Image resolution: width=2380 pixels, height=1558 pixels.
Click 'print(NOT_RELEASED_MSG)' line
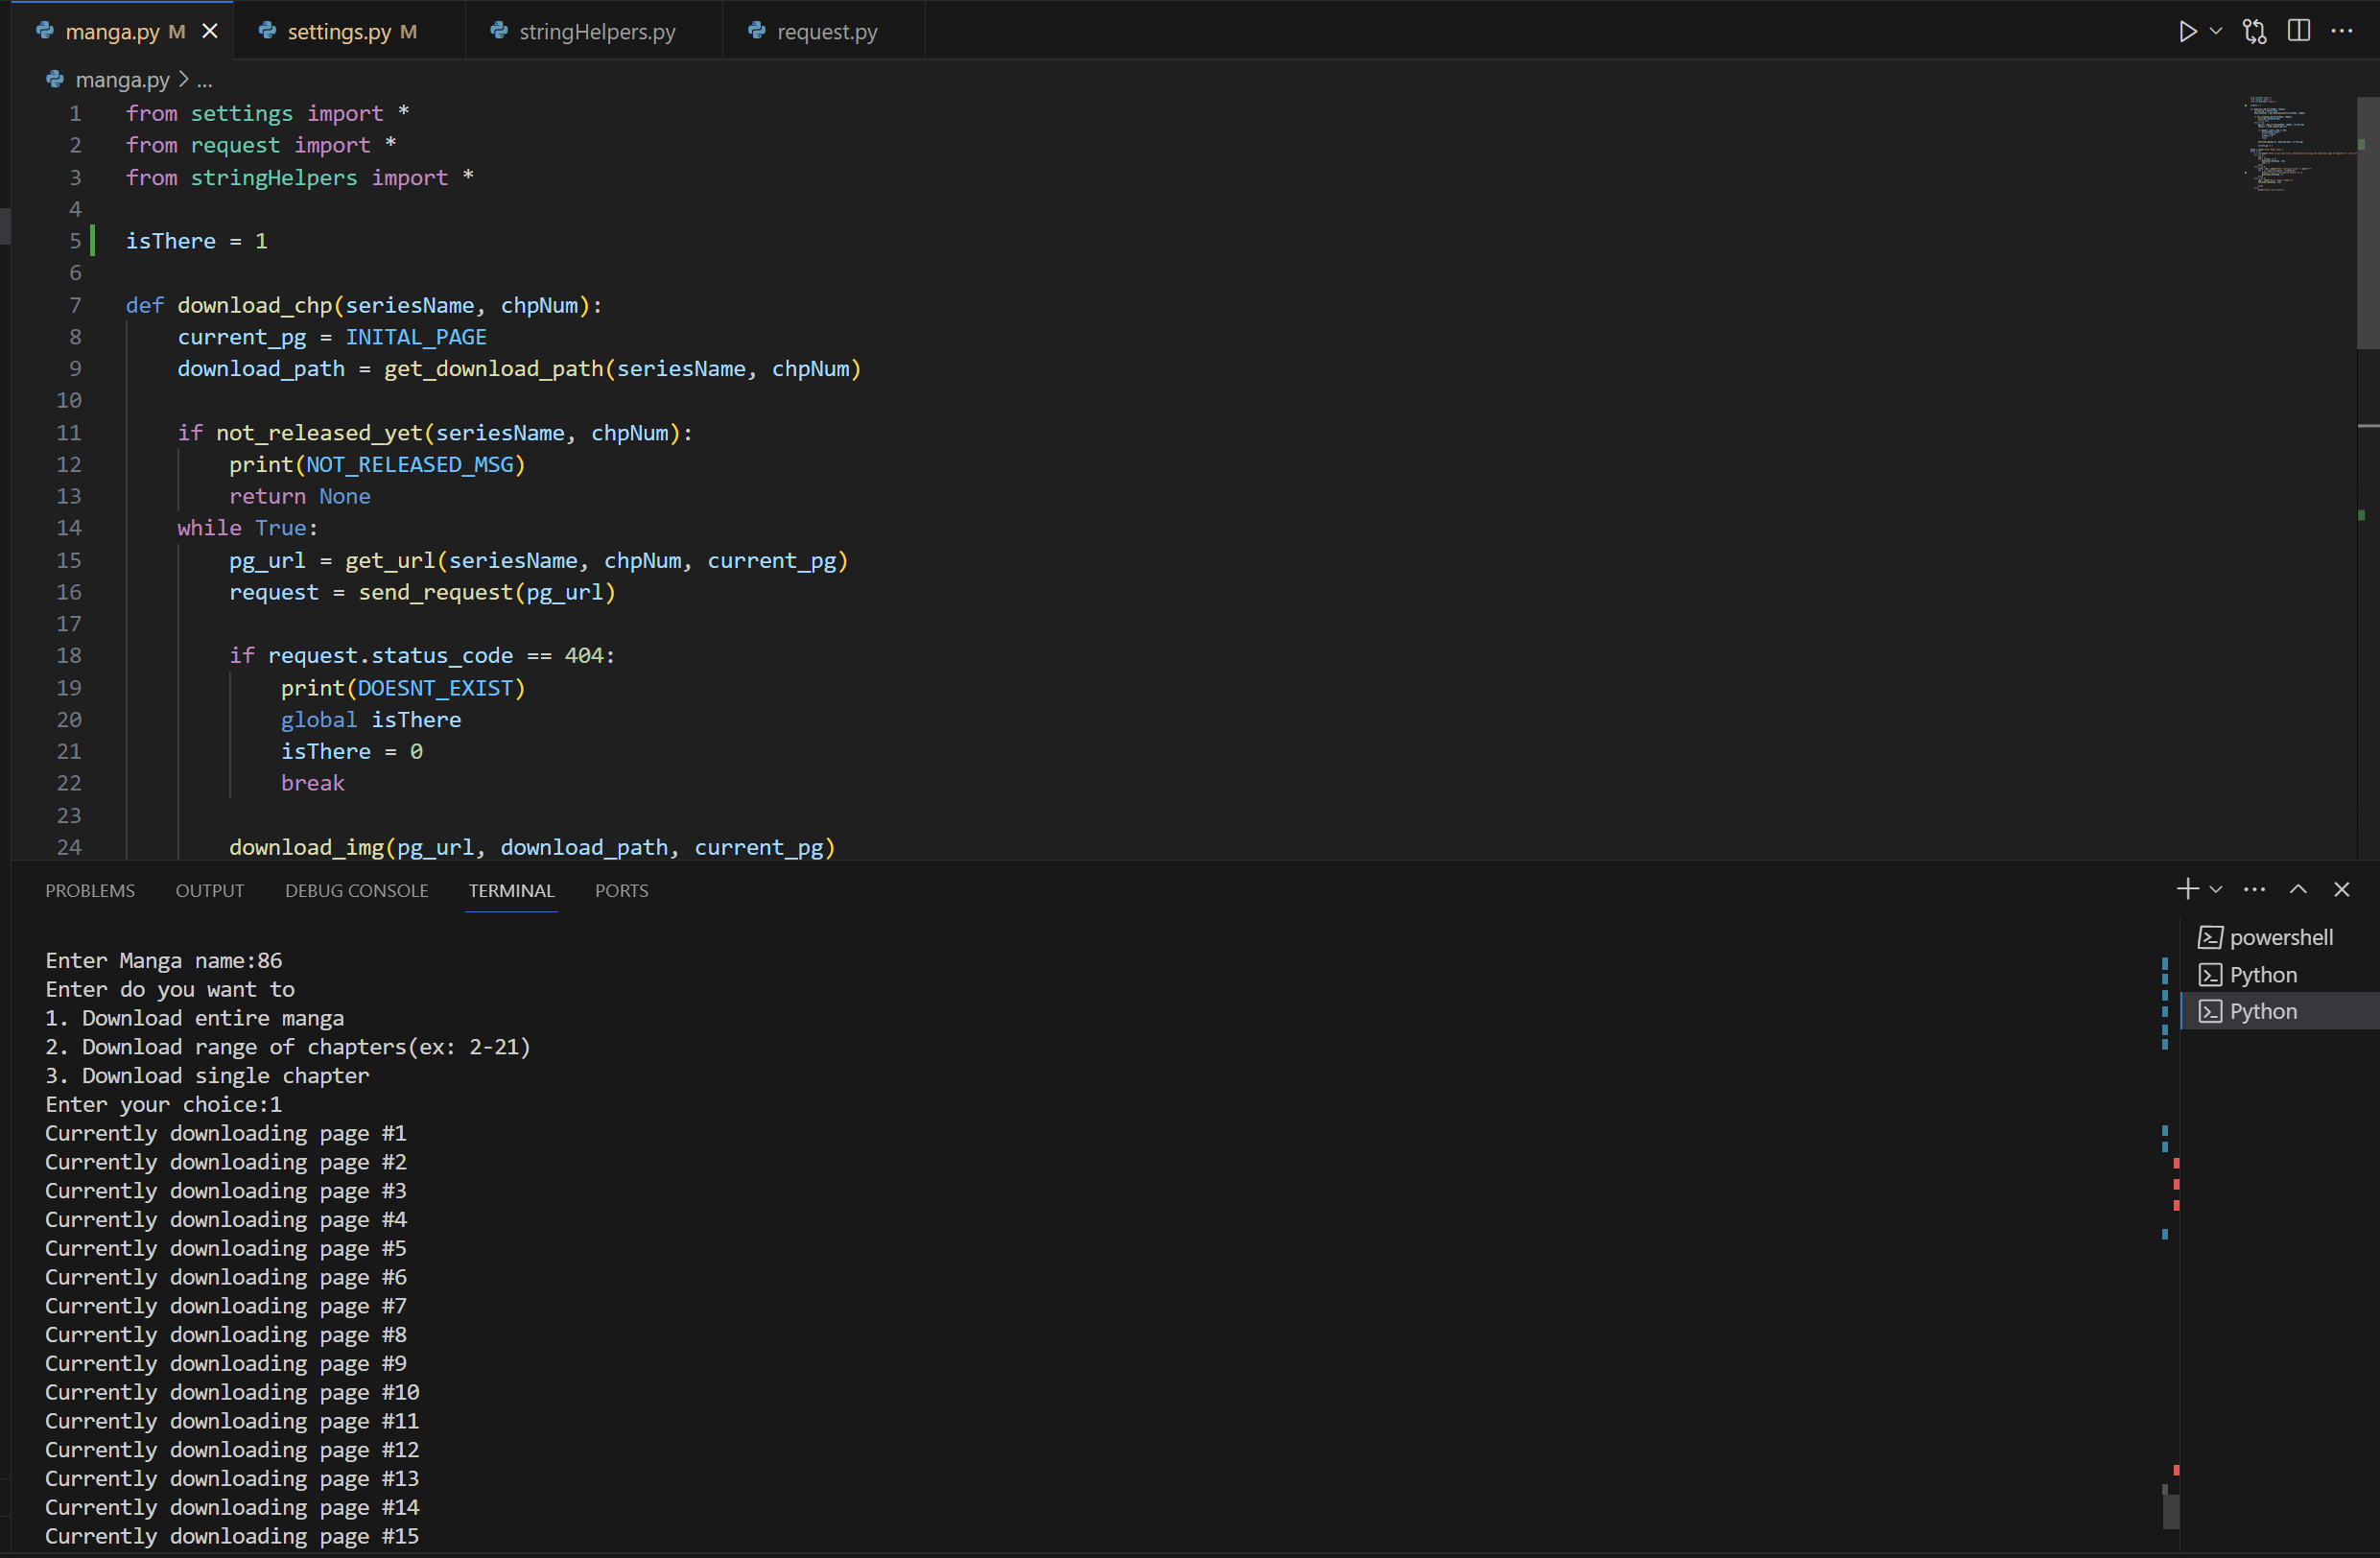377,464
